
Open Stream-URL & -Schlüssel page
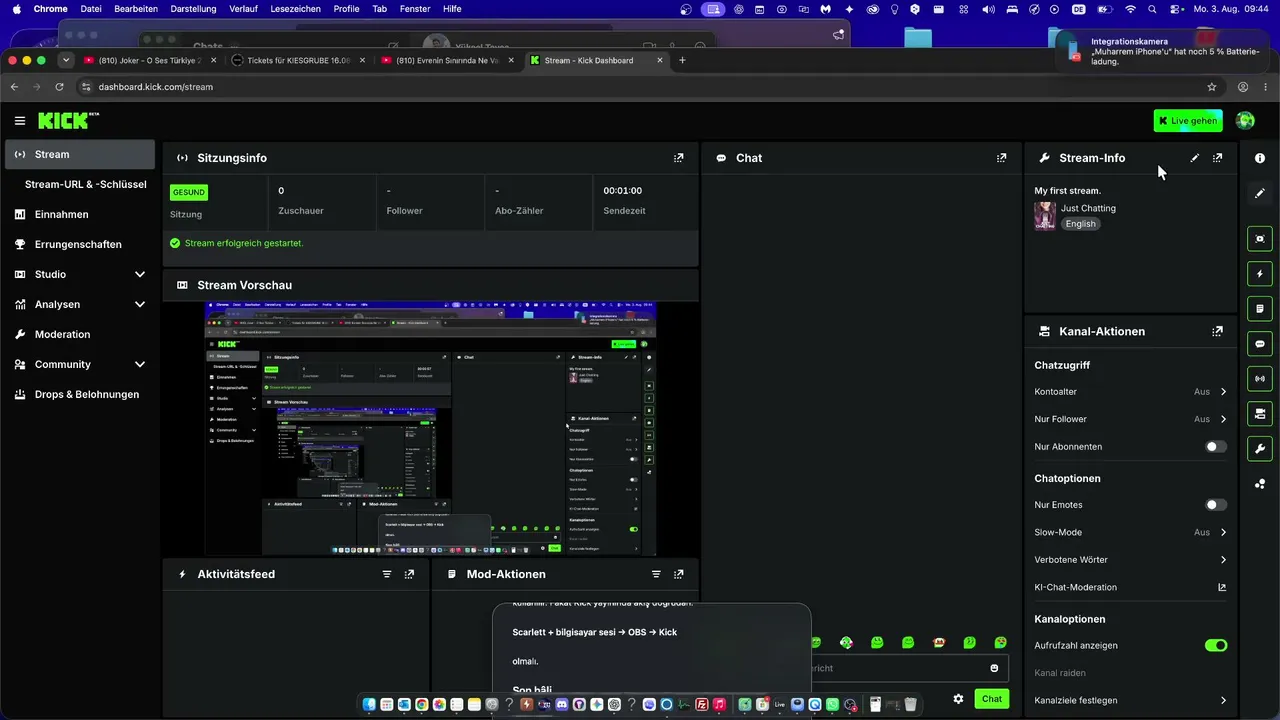(86, 184)
